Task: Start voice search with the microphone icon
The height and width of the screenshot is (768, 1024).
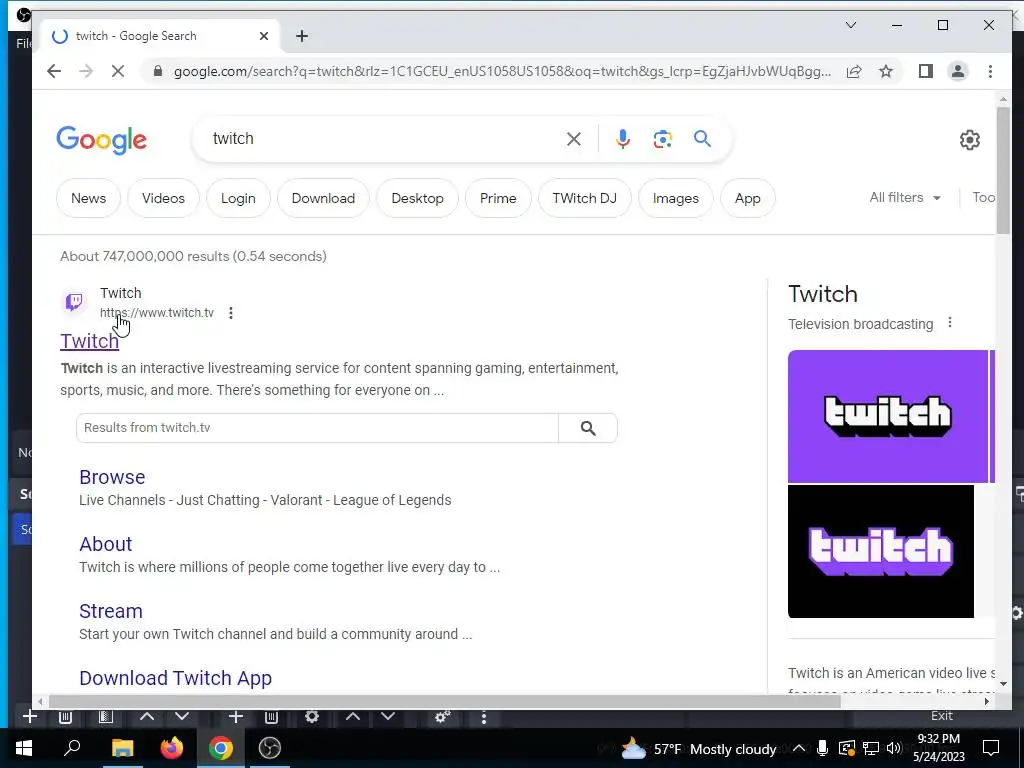Action: [x=622, y=138]
